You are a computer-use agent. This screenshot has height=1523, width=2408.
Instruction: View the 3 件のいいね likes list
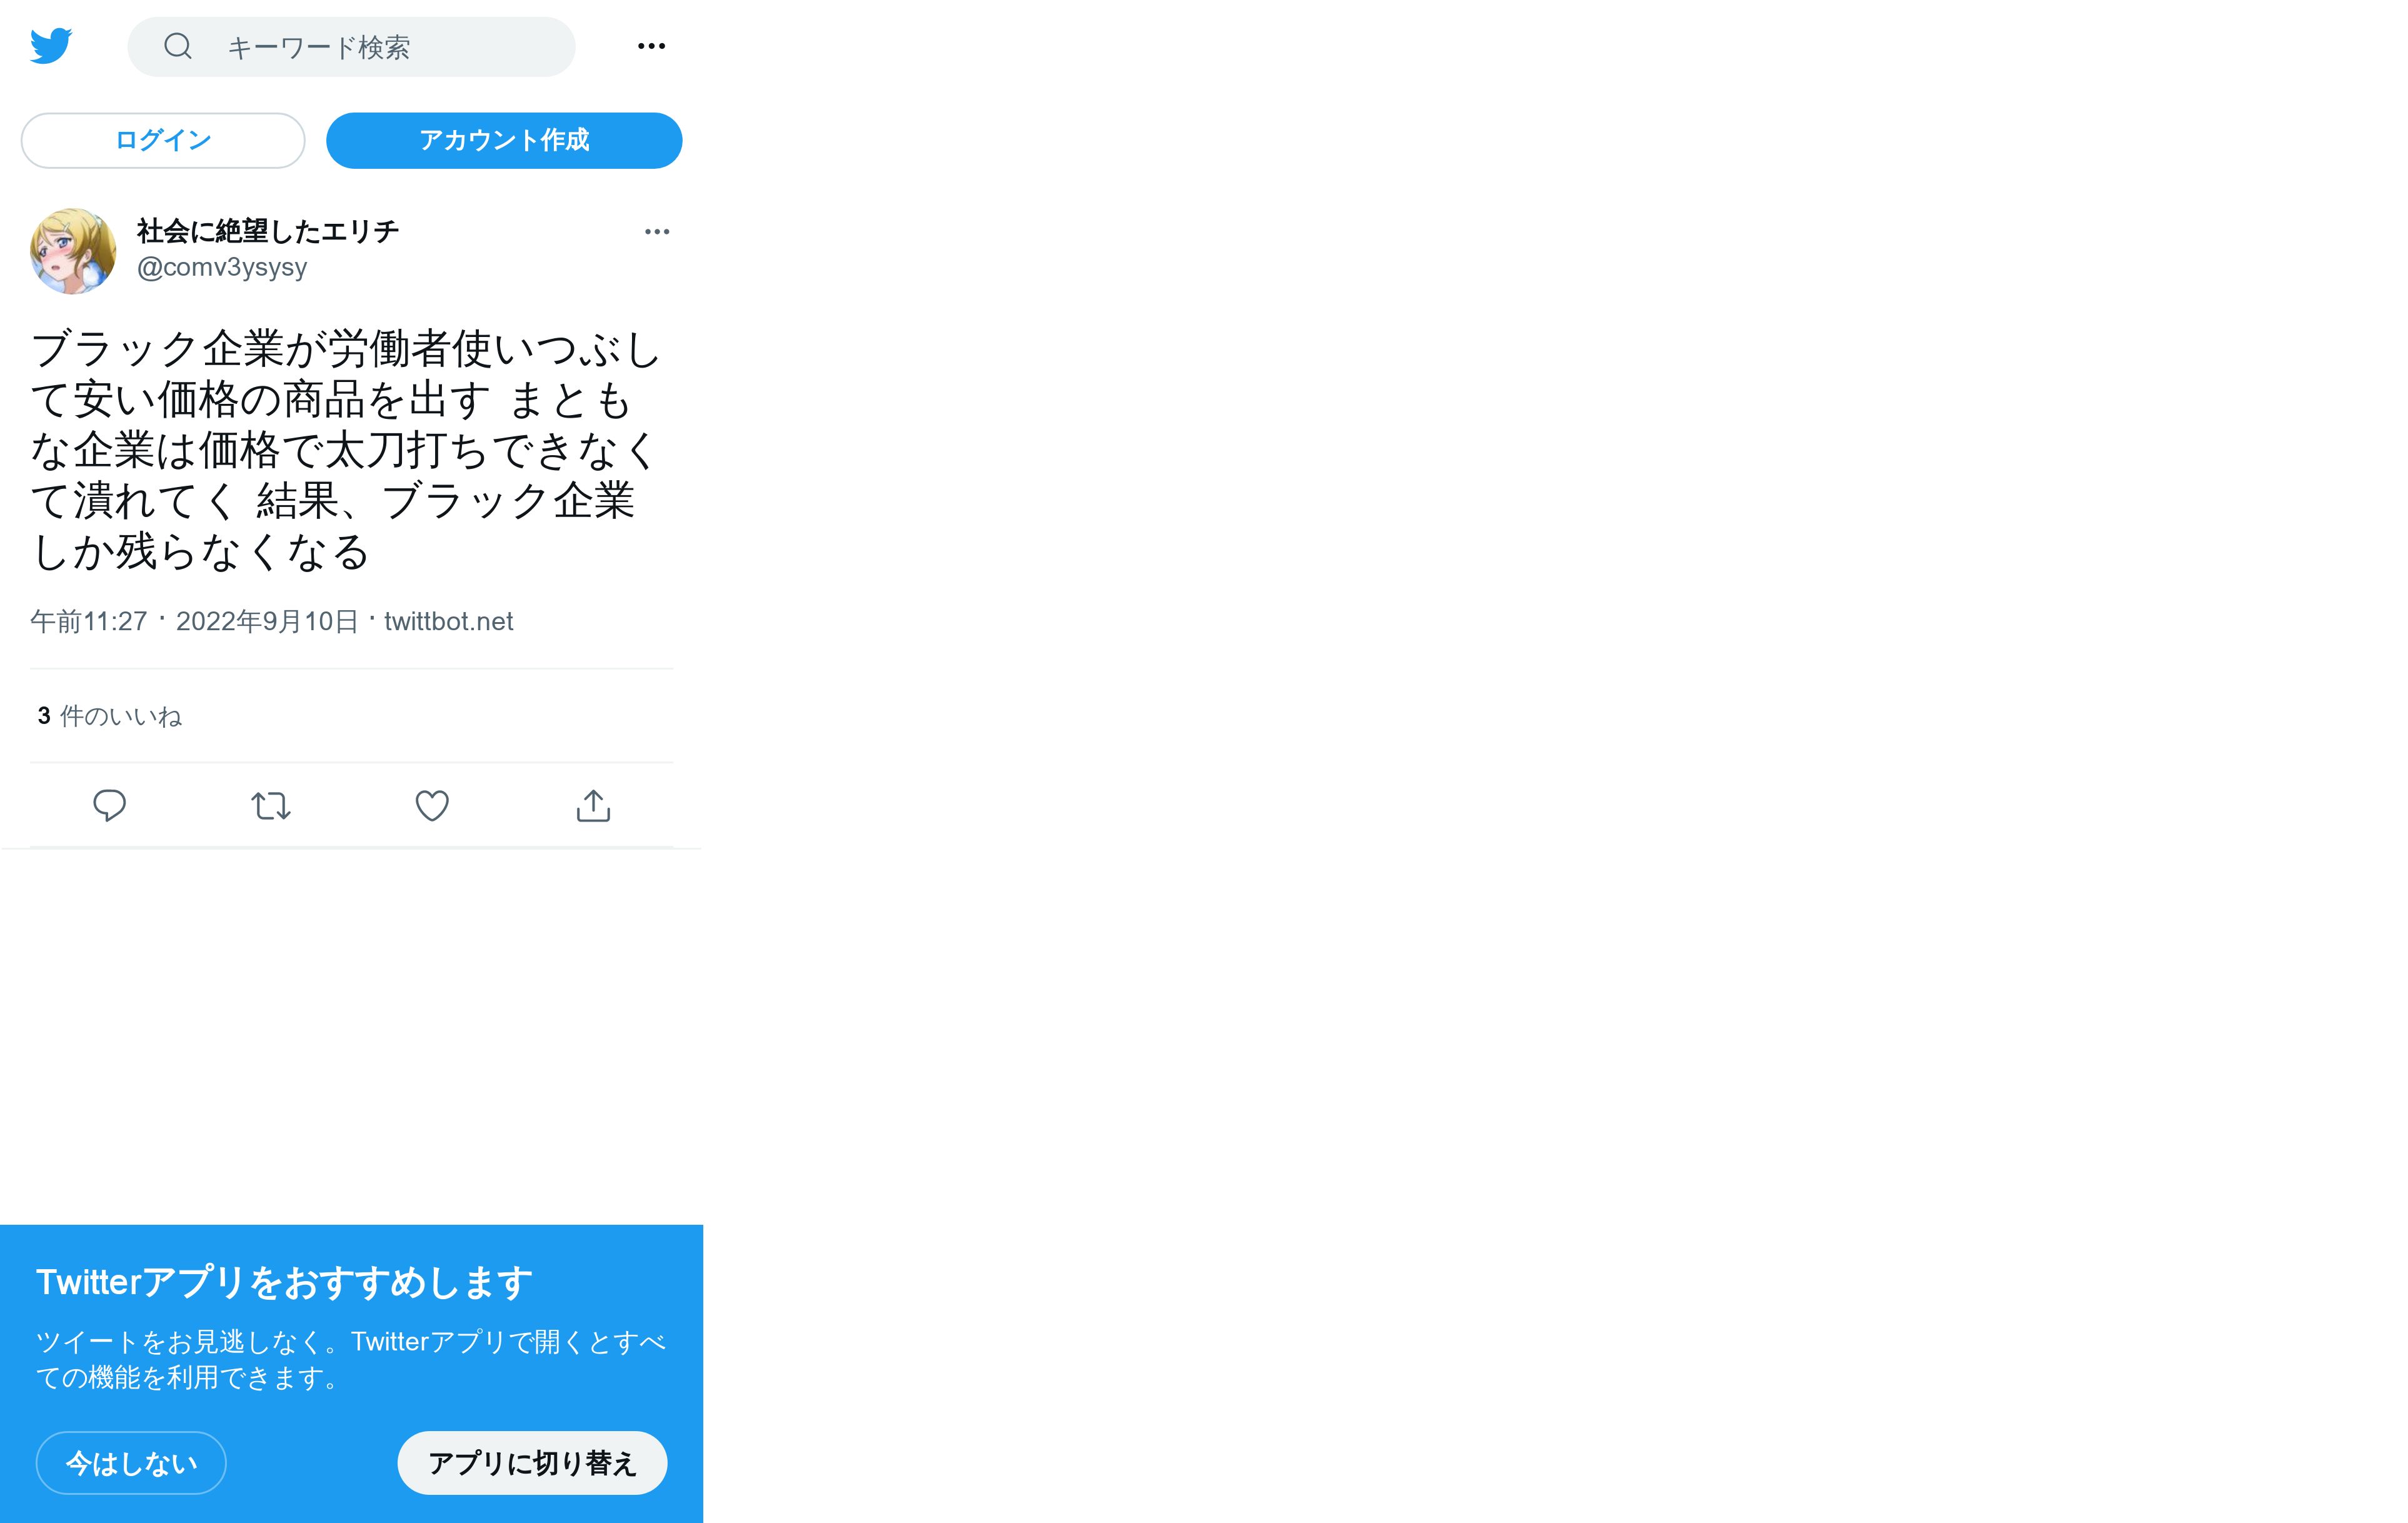110,716
